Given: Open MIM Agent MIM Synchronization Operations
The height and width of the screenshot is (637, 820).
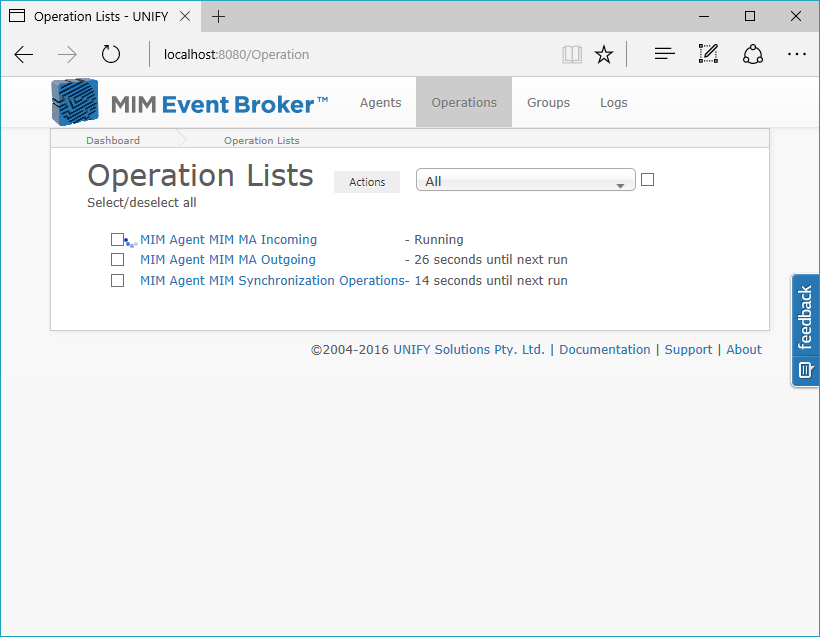Looking at the screenshot, I should pyautogui.click(x=272, y=280).
